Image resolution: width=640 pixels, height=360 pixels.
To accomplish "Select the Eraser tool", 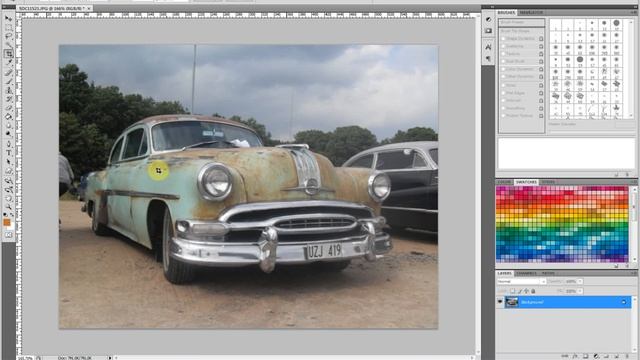I will 8,108.
